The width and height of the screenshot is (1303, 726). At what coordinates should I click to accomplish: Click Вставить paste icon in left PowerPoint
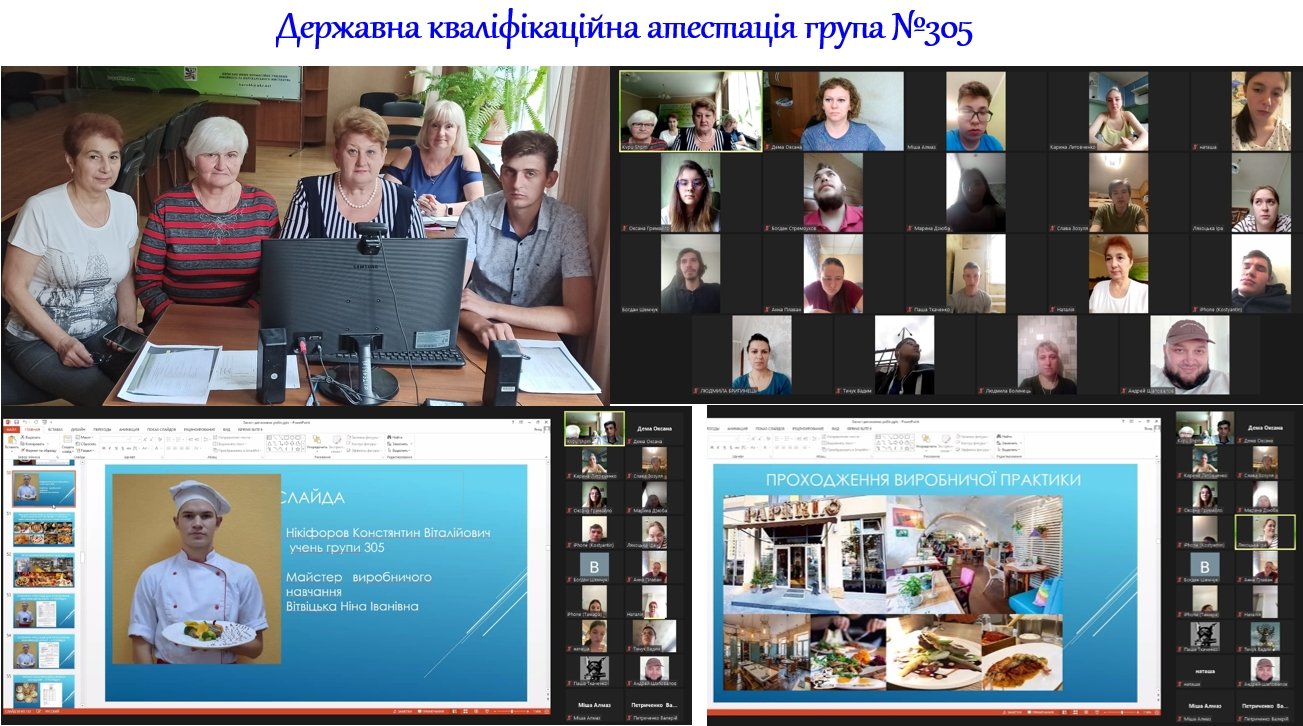click(x=12, y=441)
